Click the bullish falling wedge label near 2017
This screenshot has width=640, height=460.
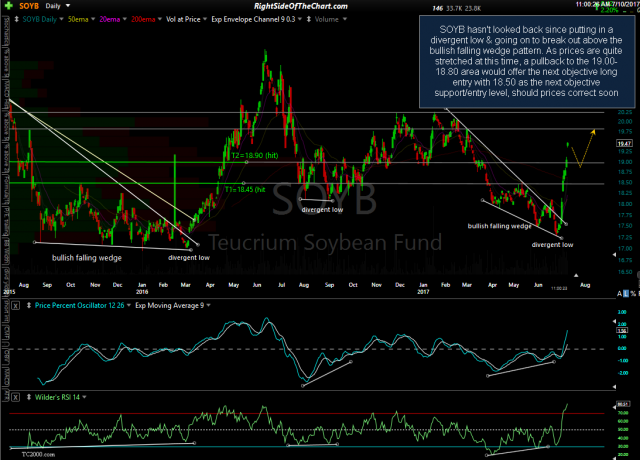point(500,226)
